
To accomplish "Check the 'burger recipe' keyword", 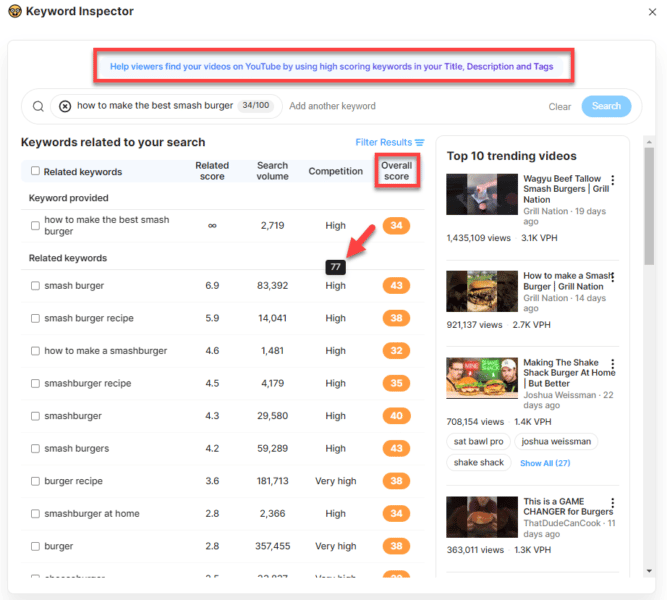I will point(35,481).
